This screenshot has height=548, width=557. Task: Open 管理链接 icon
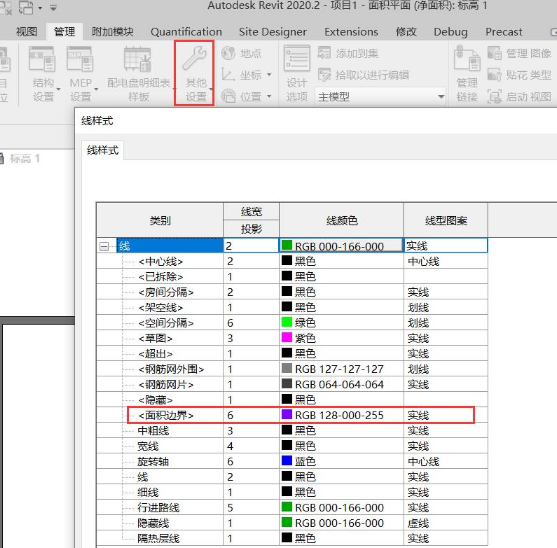467,59
